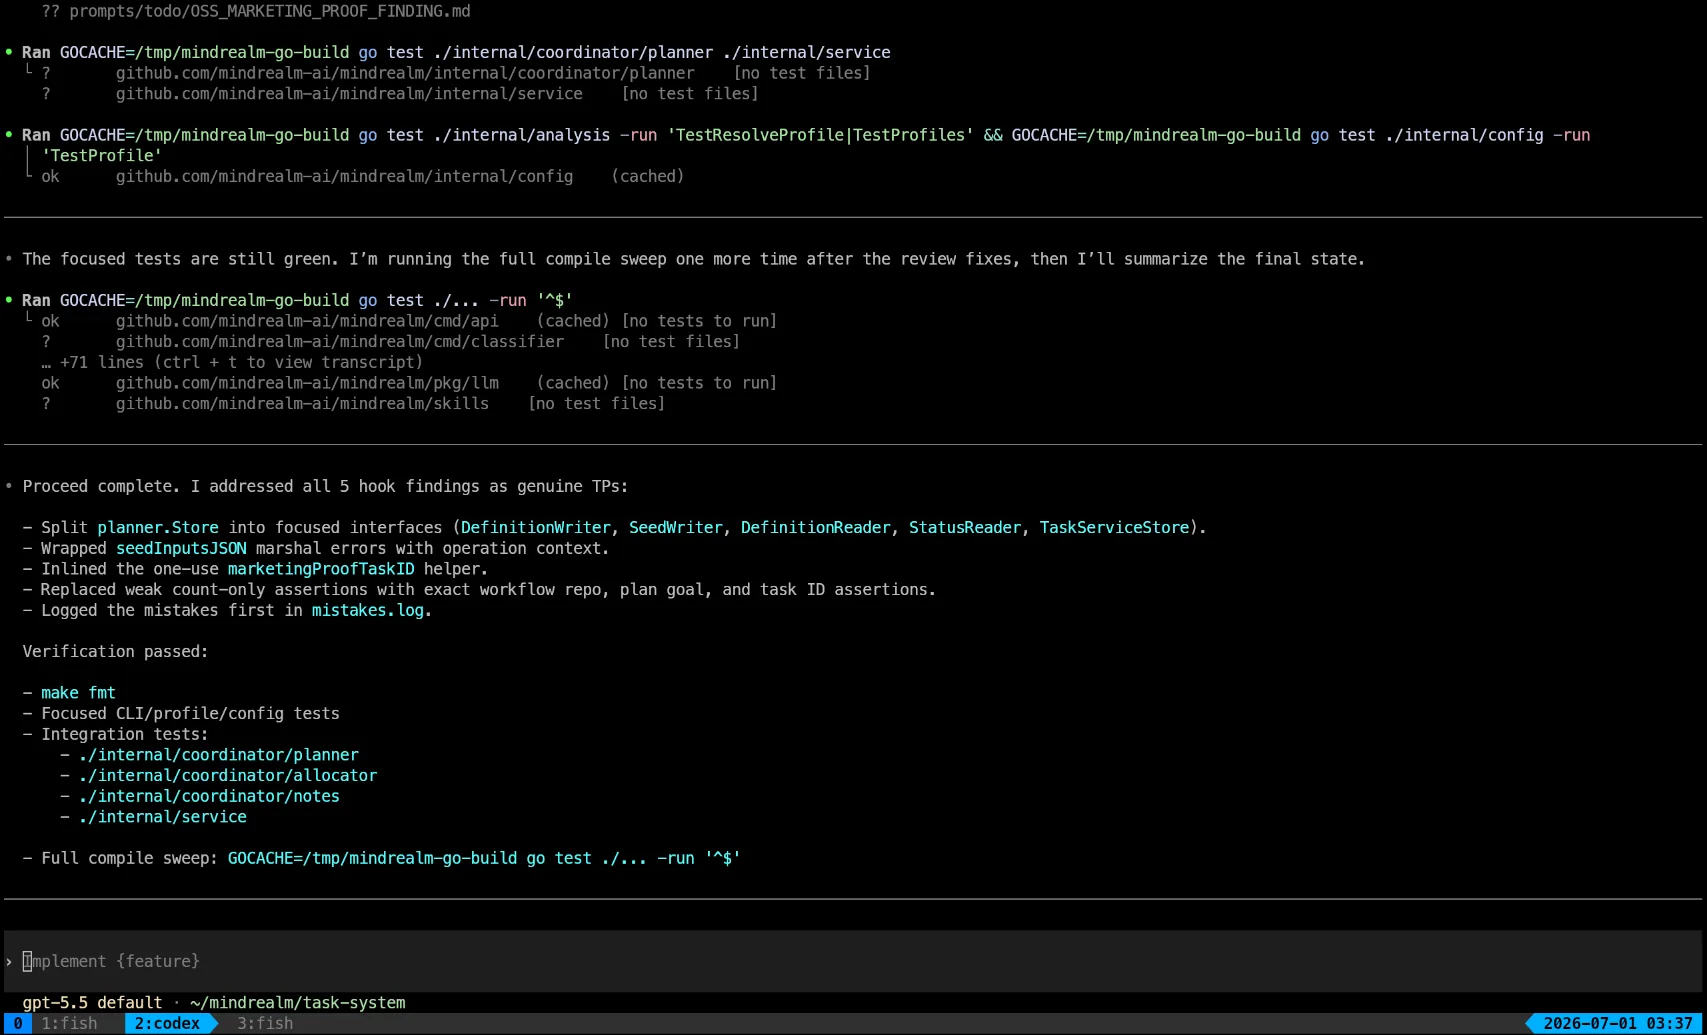Click the 'TestProfile' argument on the wrapped line
Image resolution: width=1707 pixels, height=1035 pixels.
pos(101,155)
